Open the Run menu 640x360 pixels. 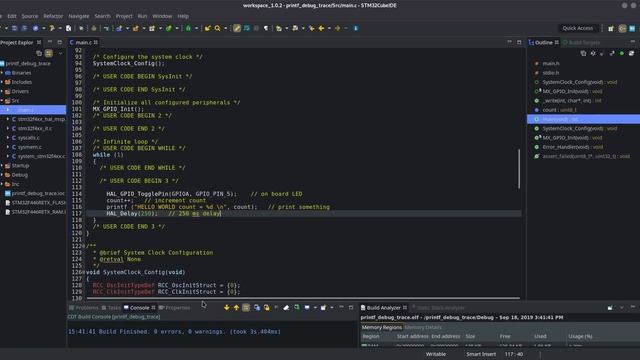142,16
